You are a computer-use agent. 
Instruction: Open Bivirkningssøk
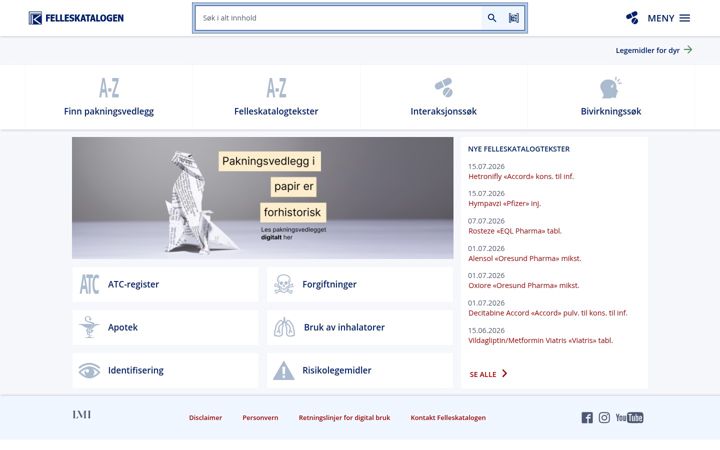pos(611,111)
